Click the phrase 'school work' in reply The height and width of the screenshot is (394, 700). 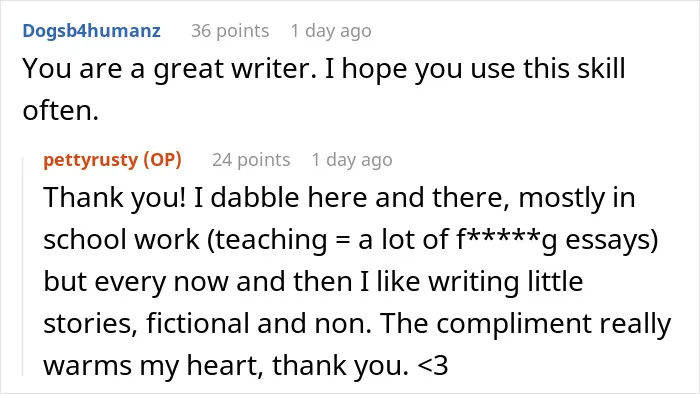point(121,239)
